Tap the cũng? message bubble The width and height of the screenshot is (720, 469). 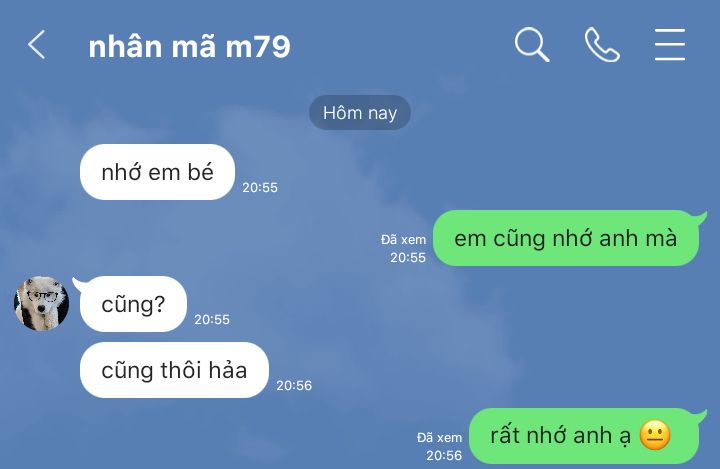[x=133, y=304]
